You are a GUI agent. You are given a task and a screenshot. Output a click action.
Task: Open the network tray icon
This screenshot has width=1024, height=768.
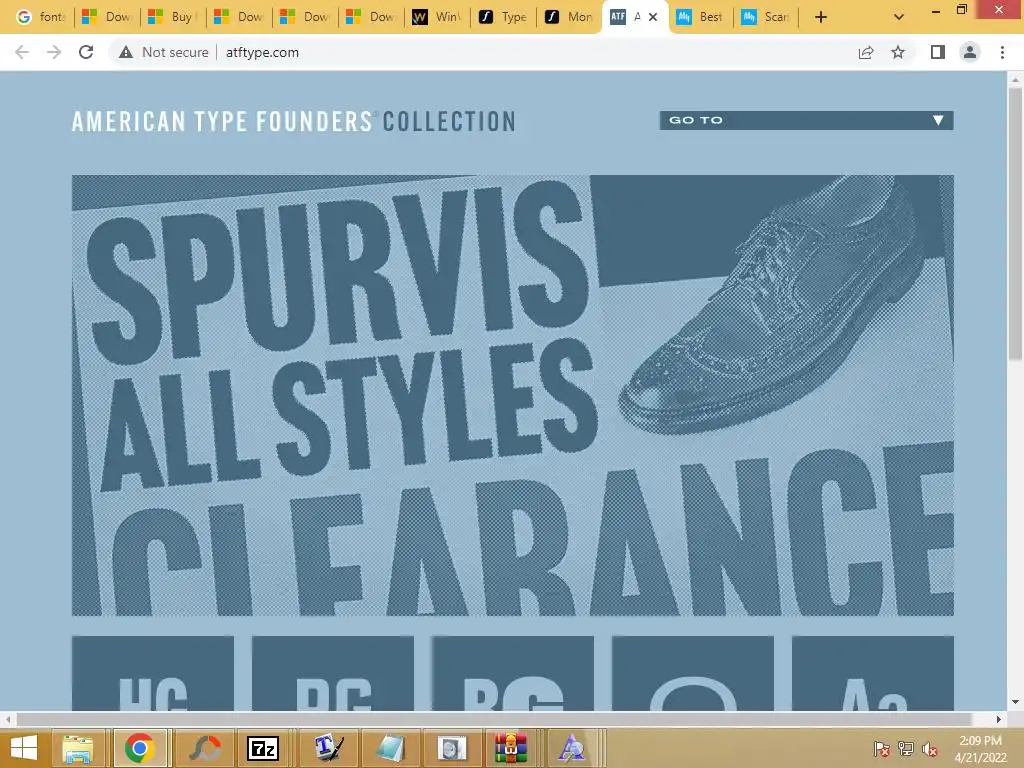tap(905, 749)
